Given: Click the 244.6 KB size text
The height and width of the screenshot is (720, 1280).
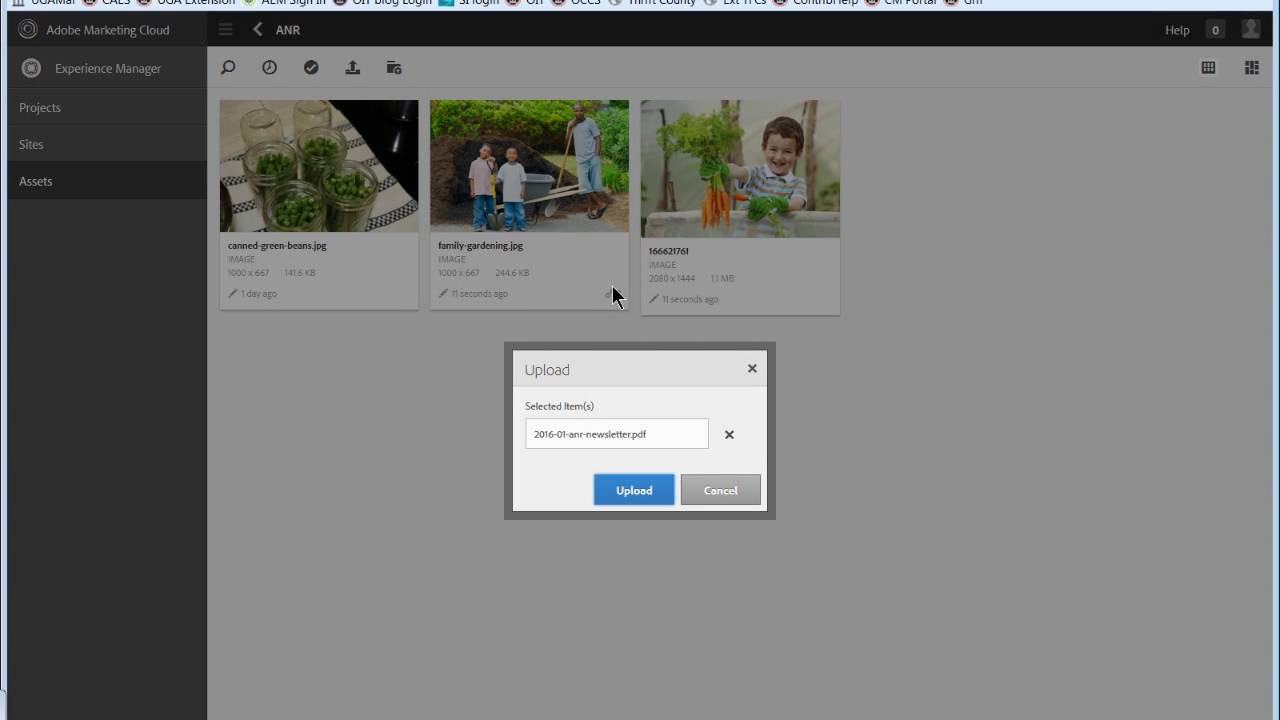Looking at the screenshot, I should tap(512, 273).
